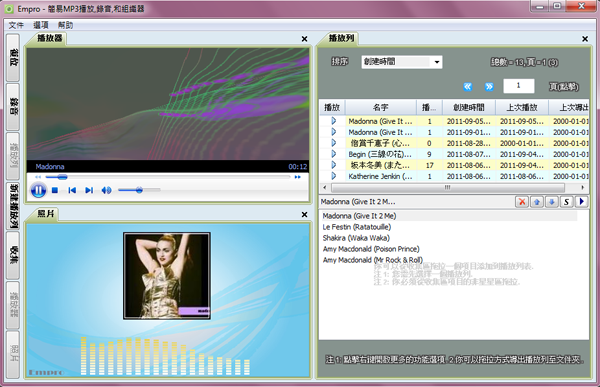The width and height of the screenshot is (600, 387).
Task: Go to the next playlist page
Action: [489, 87]
